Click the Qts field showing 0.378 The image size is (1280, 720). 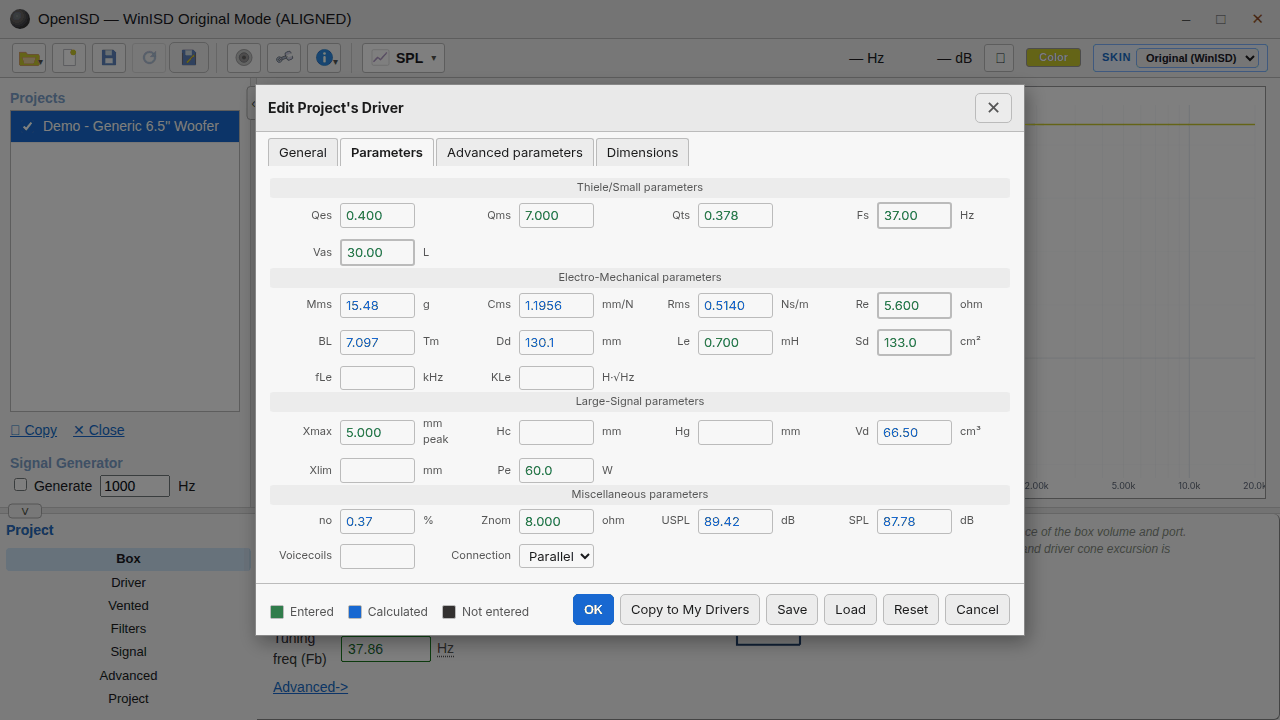click(735, 215)
